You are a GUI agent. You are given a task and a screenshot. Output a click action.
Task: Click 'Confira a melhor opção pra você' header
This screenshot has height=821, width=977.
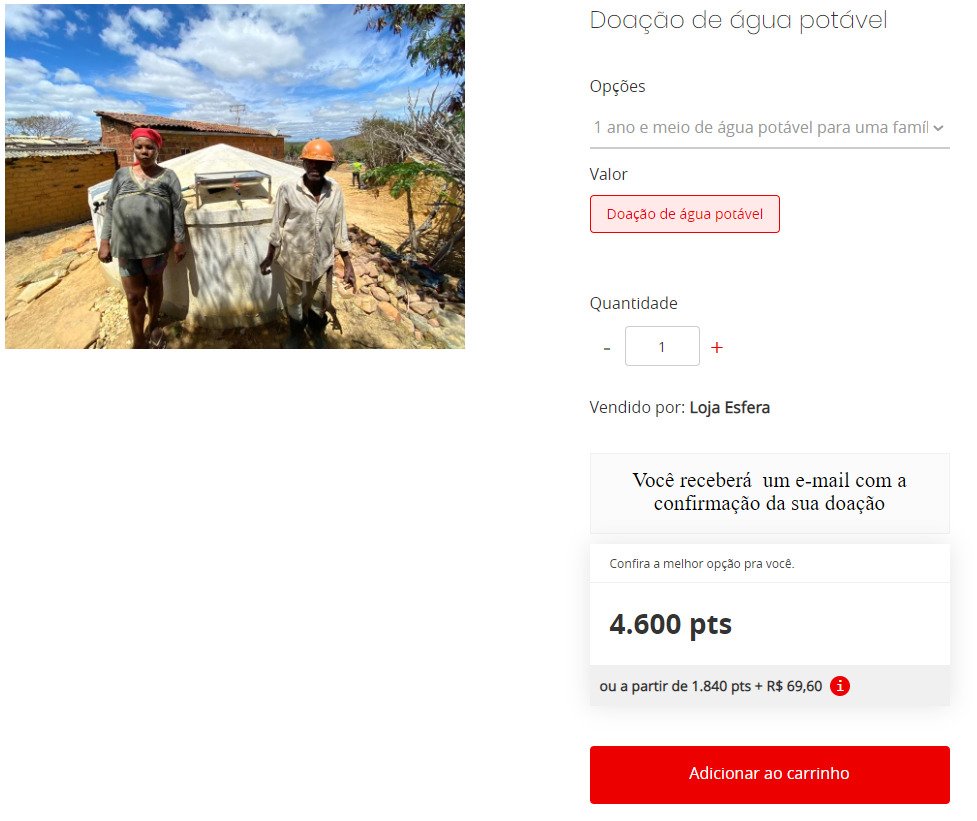click(x=702, y=564)
